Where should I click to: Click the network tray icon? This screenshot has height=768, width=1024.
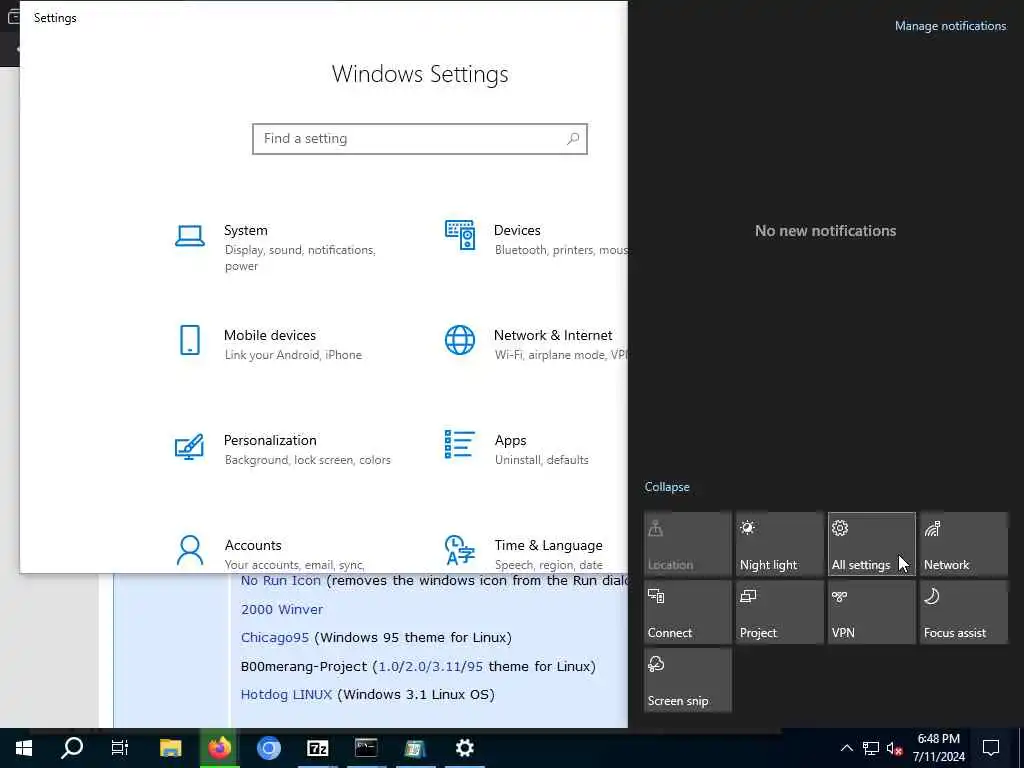point(871,748)
